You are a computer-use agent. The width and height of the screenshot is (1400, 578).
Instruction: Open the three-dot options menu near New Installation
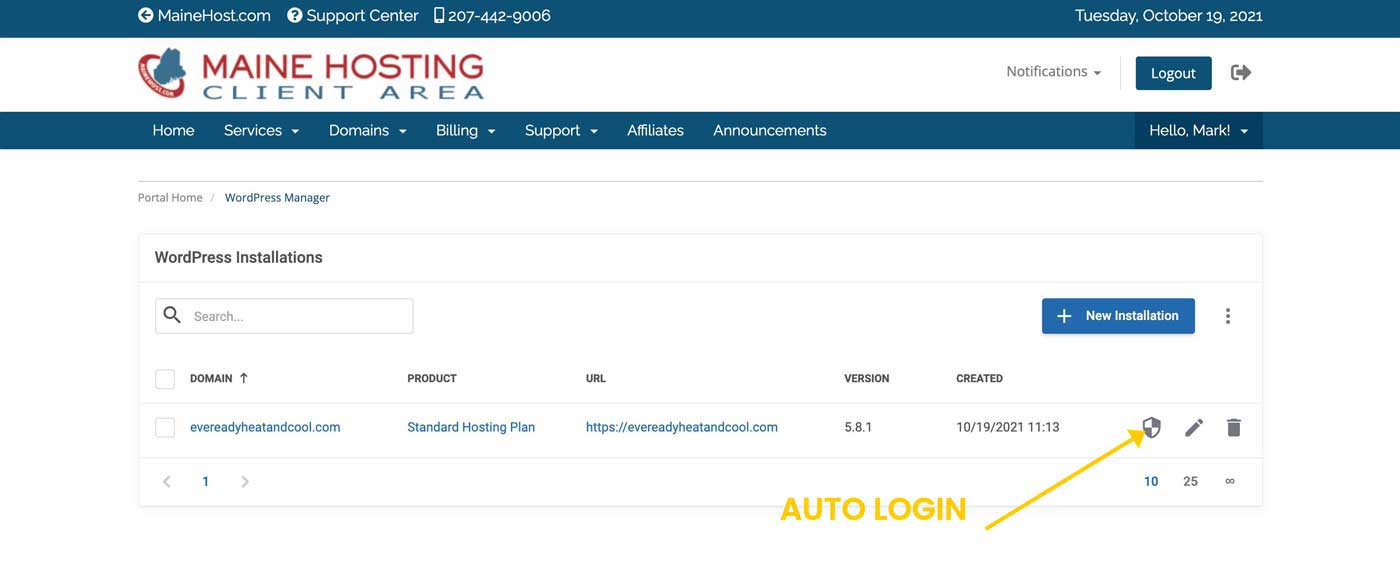[1228, 315]
